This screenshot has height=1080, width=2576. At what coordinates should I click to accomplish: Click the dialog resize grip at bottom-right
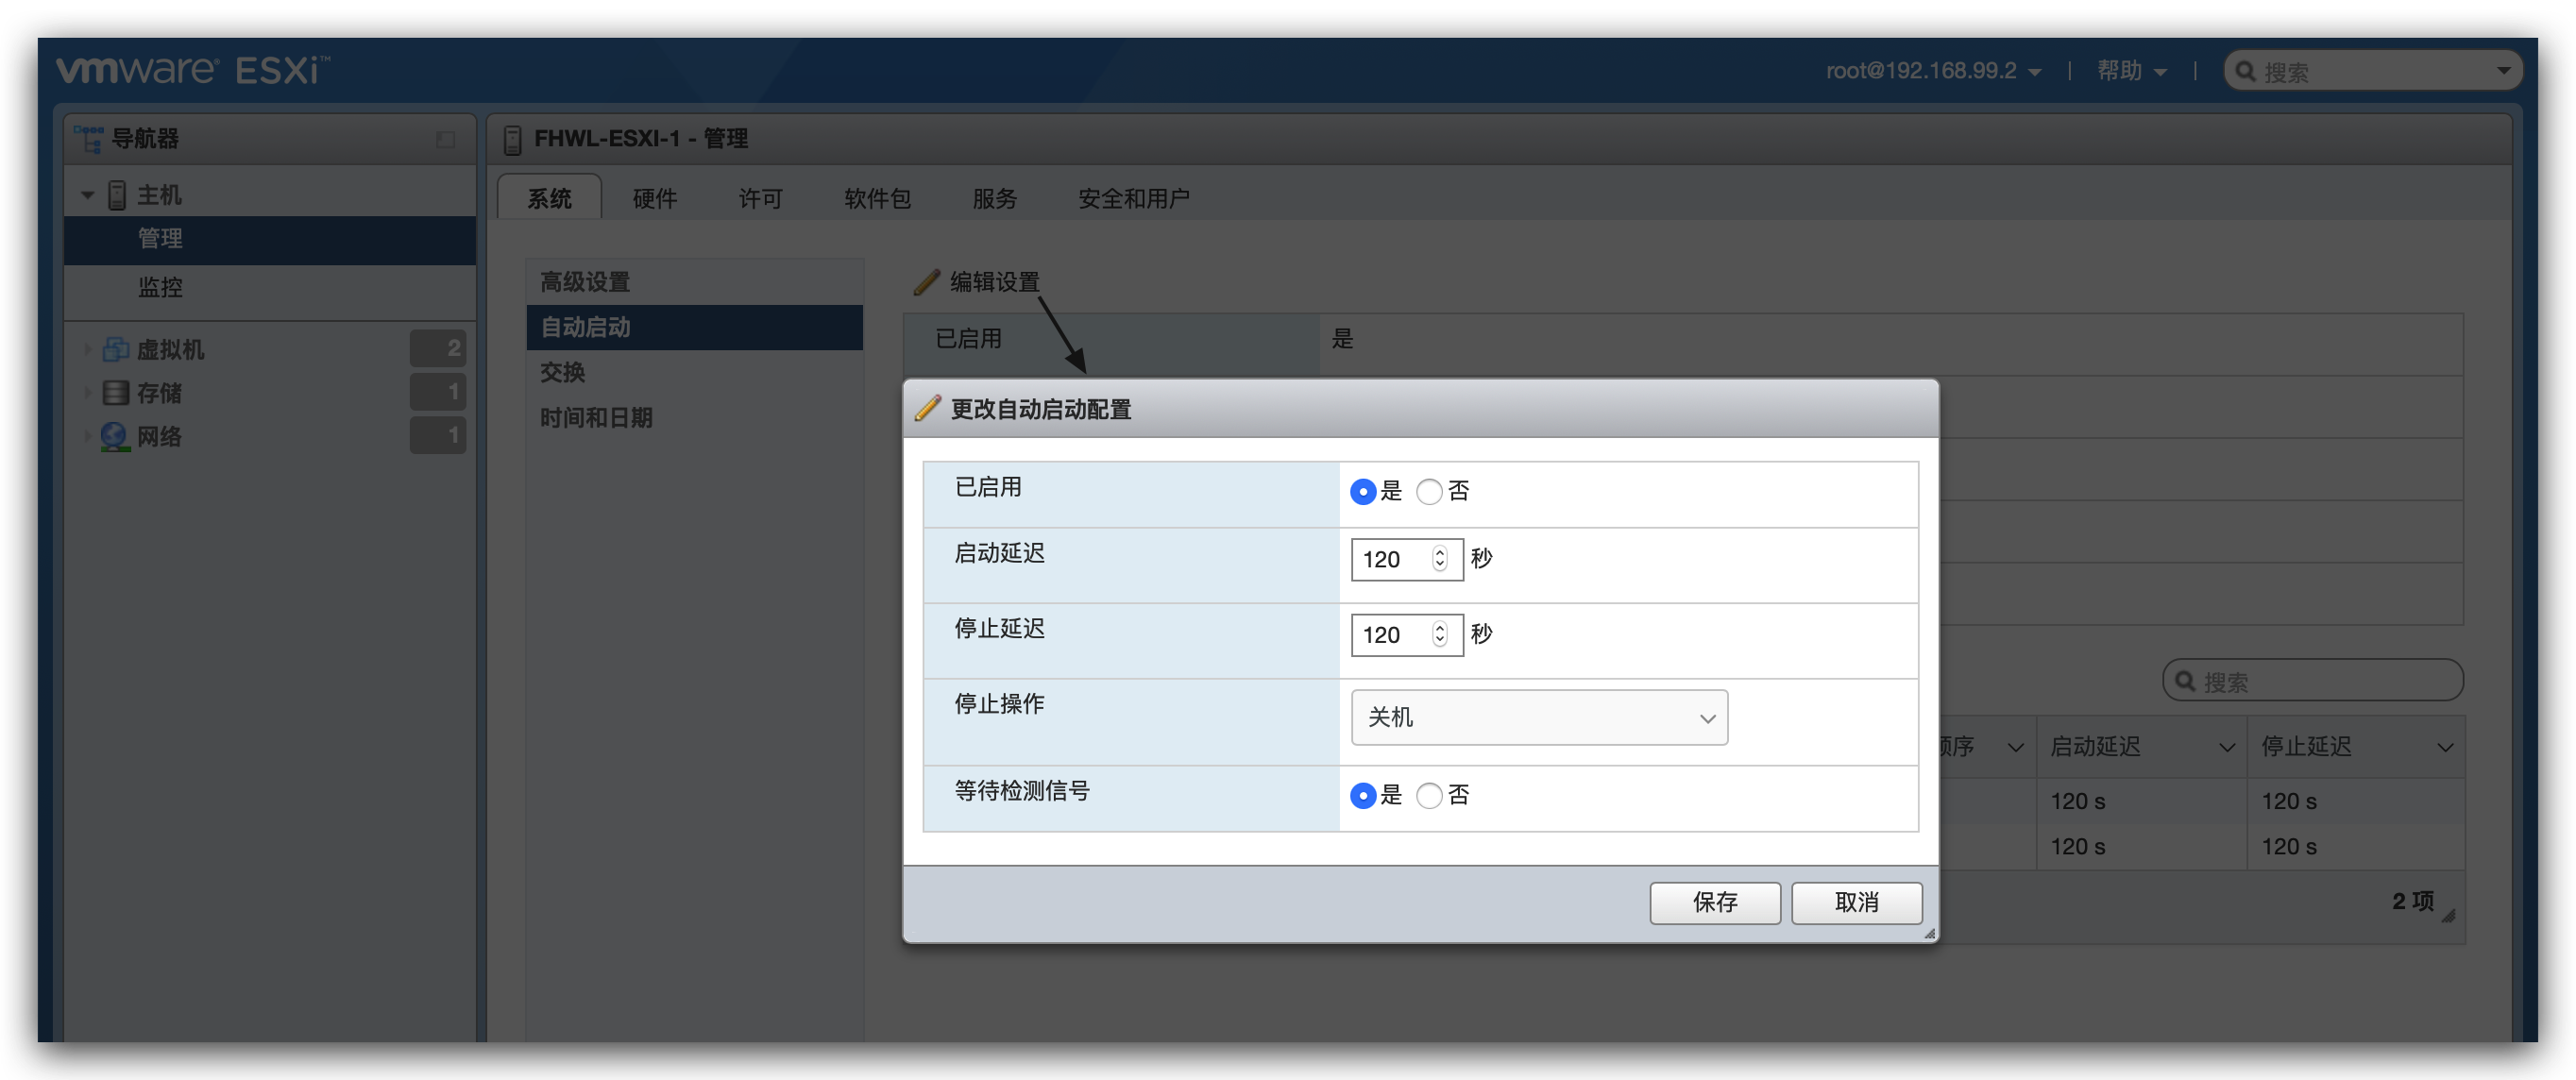pos(1929,933)
